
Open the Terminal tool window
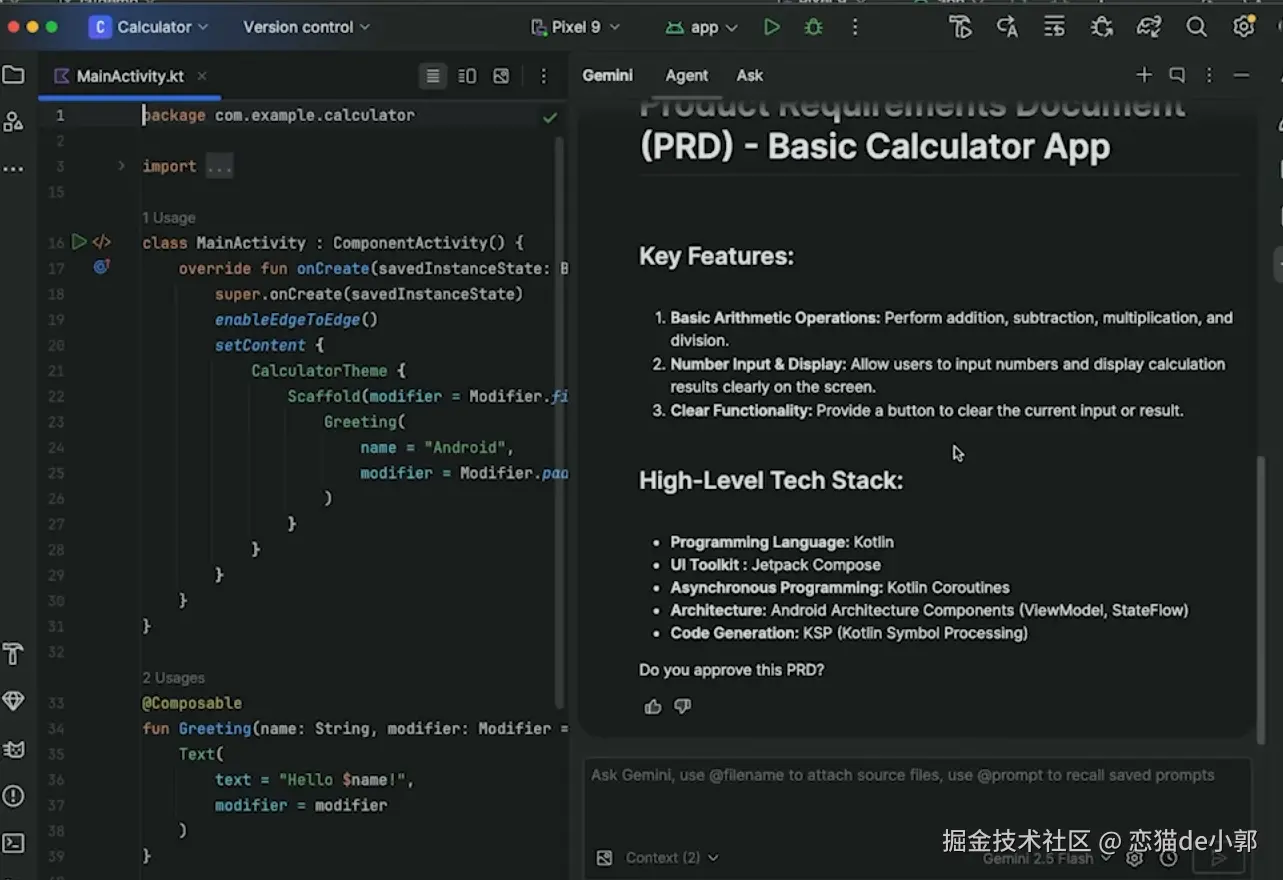13,843
